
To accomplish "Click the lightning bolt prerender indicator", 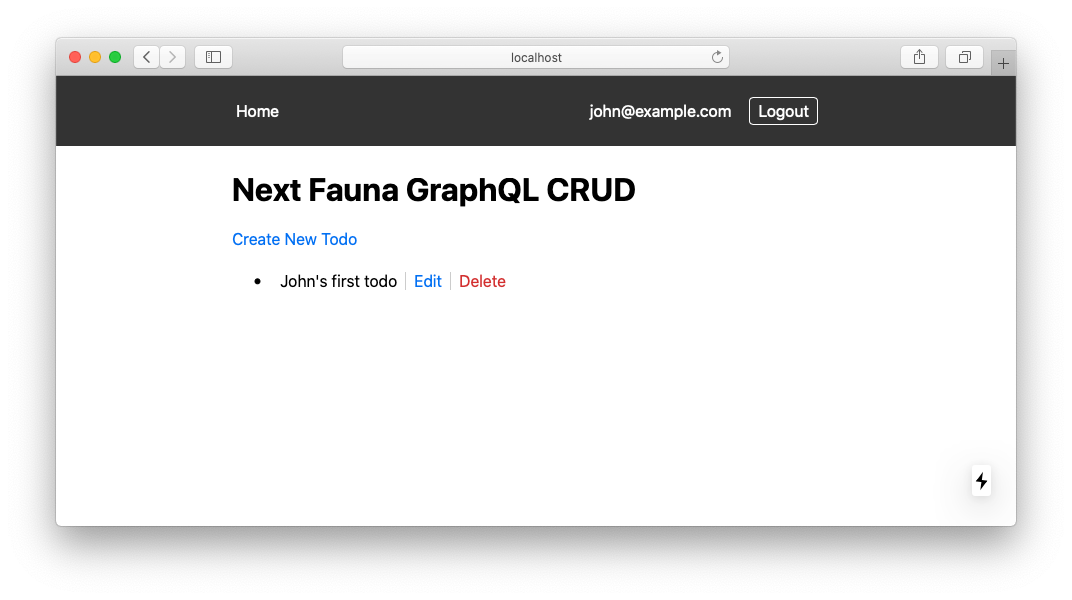I will coord(982,481).
